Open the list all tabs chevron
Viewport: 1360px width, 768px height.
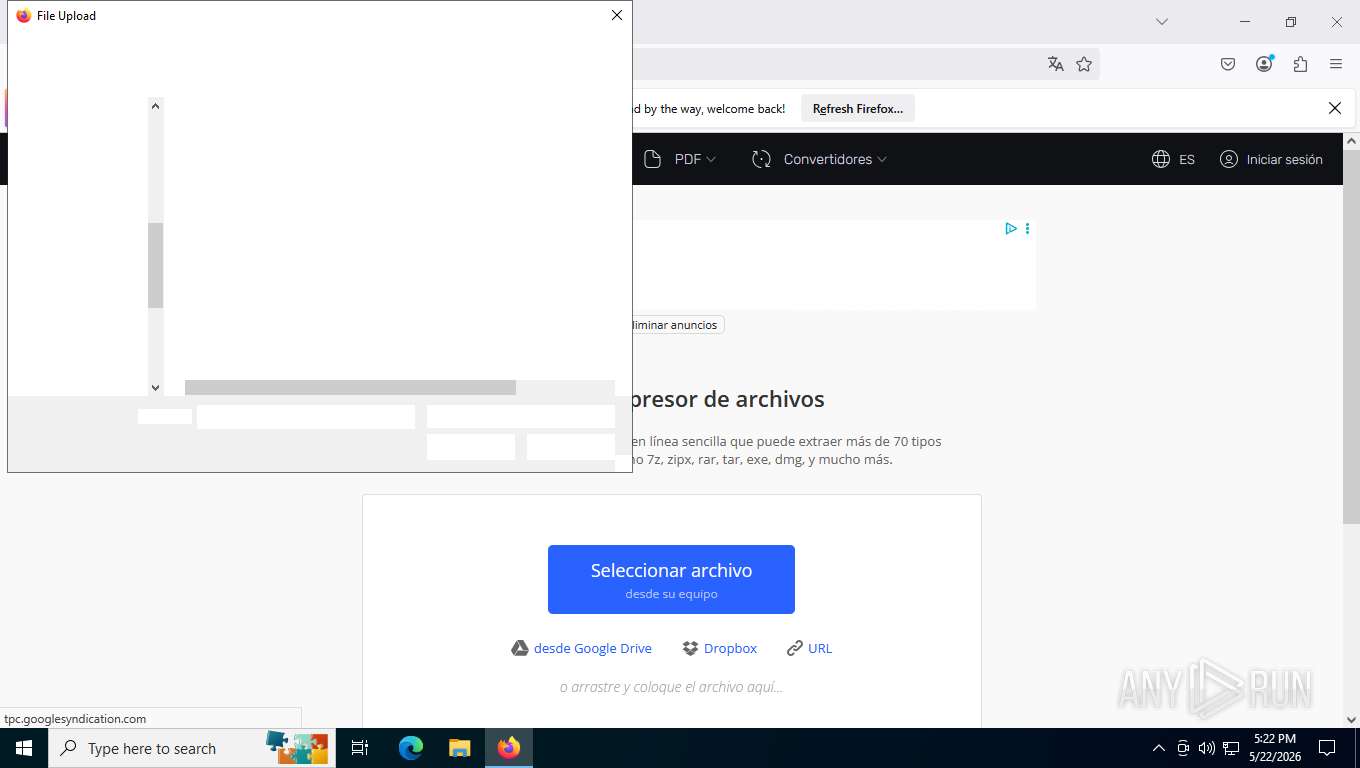[1162, 22]
